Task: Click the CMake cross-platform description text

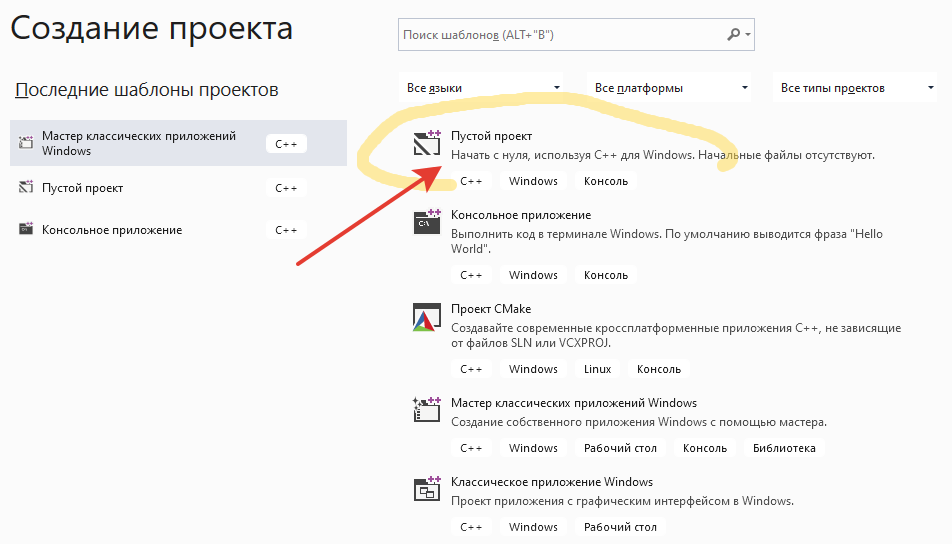Action: [676, 335]
